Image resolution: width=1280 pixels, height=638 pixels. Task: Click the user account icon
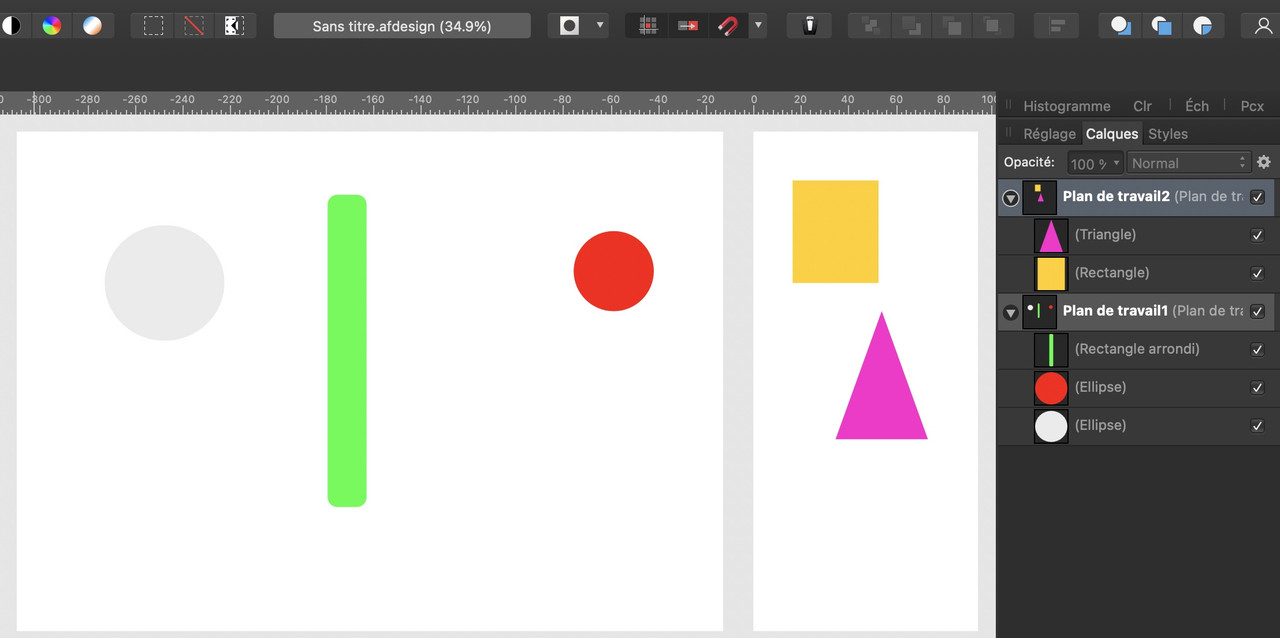click(x=1262, y=26)
